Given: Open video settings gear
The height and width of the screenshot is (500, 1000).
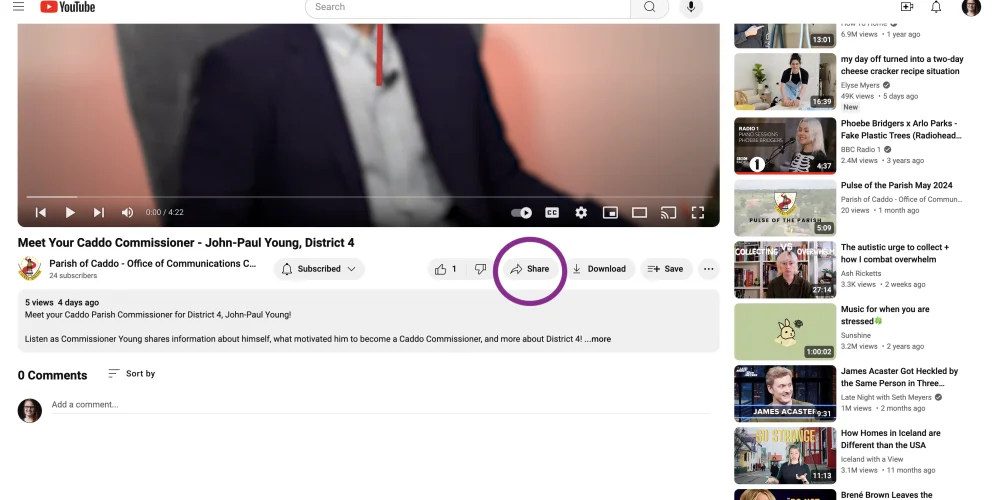Looking at the screenshot, I should (581, 212).
